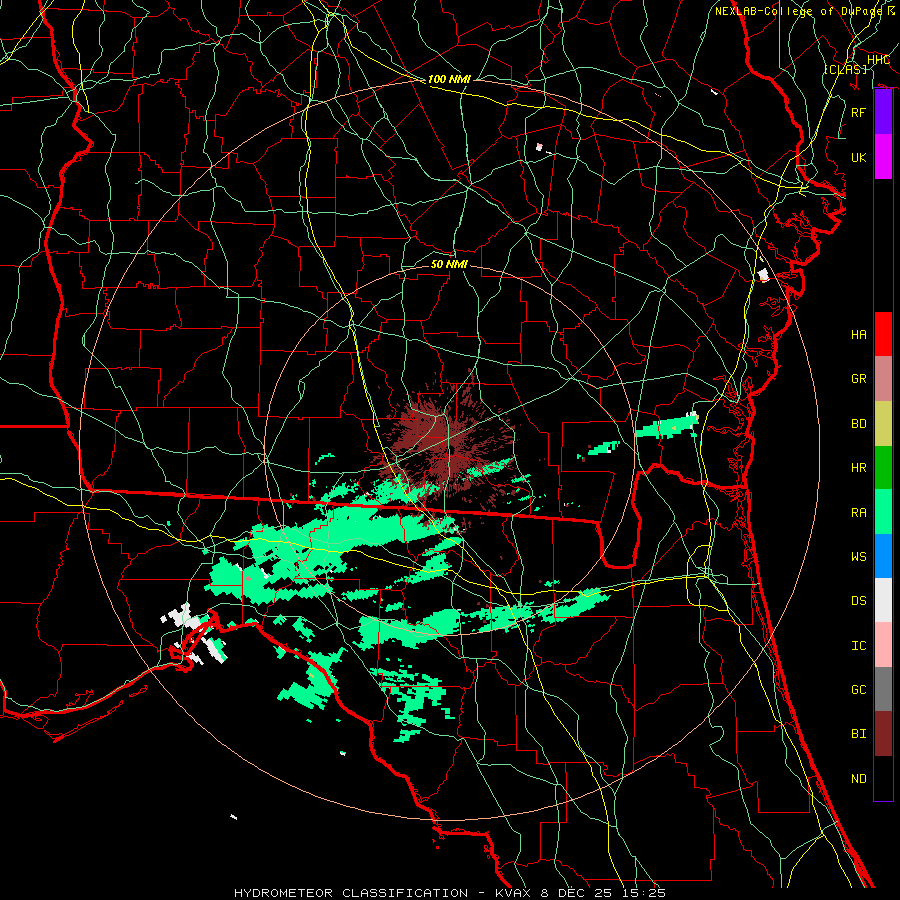
Task: Click the '[CLAS]' label under HHC
Action: (x=845, y=69)
